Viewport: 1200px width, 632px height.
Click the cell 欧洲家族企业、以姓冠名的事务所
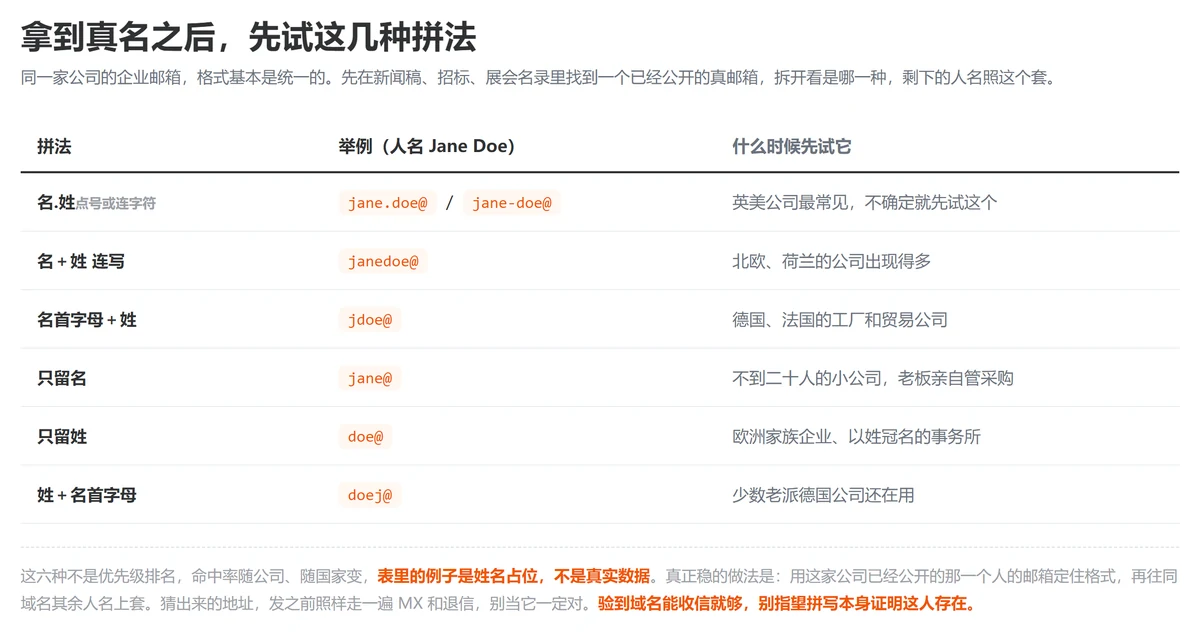tap(857, 437)
